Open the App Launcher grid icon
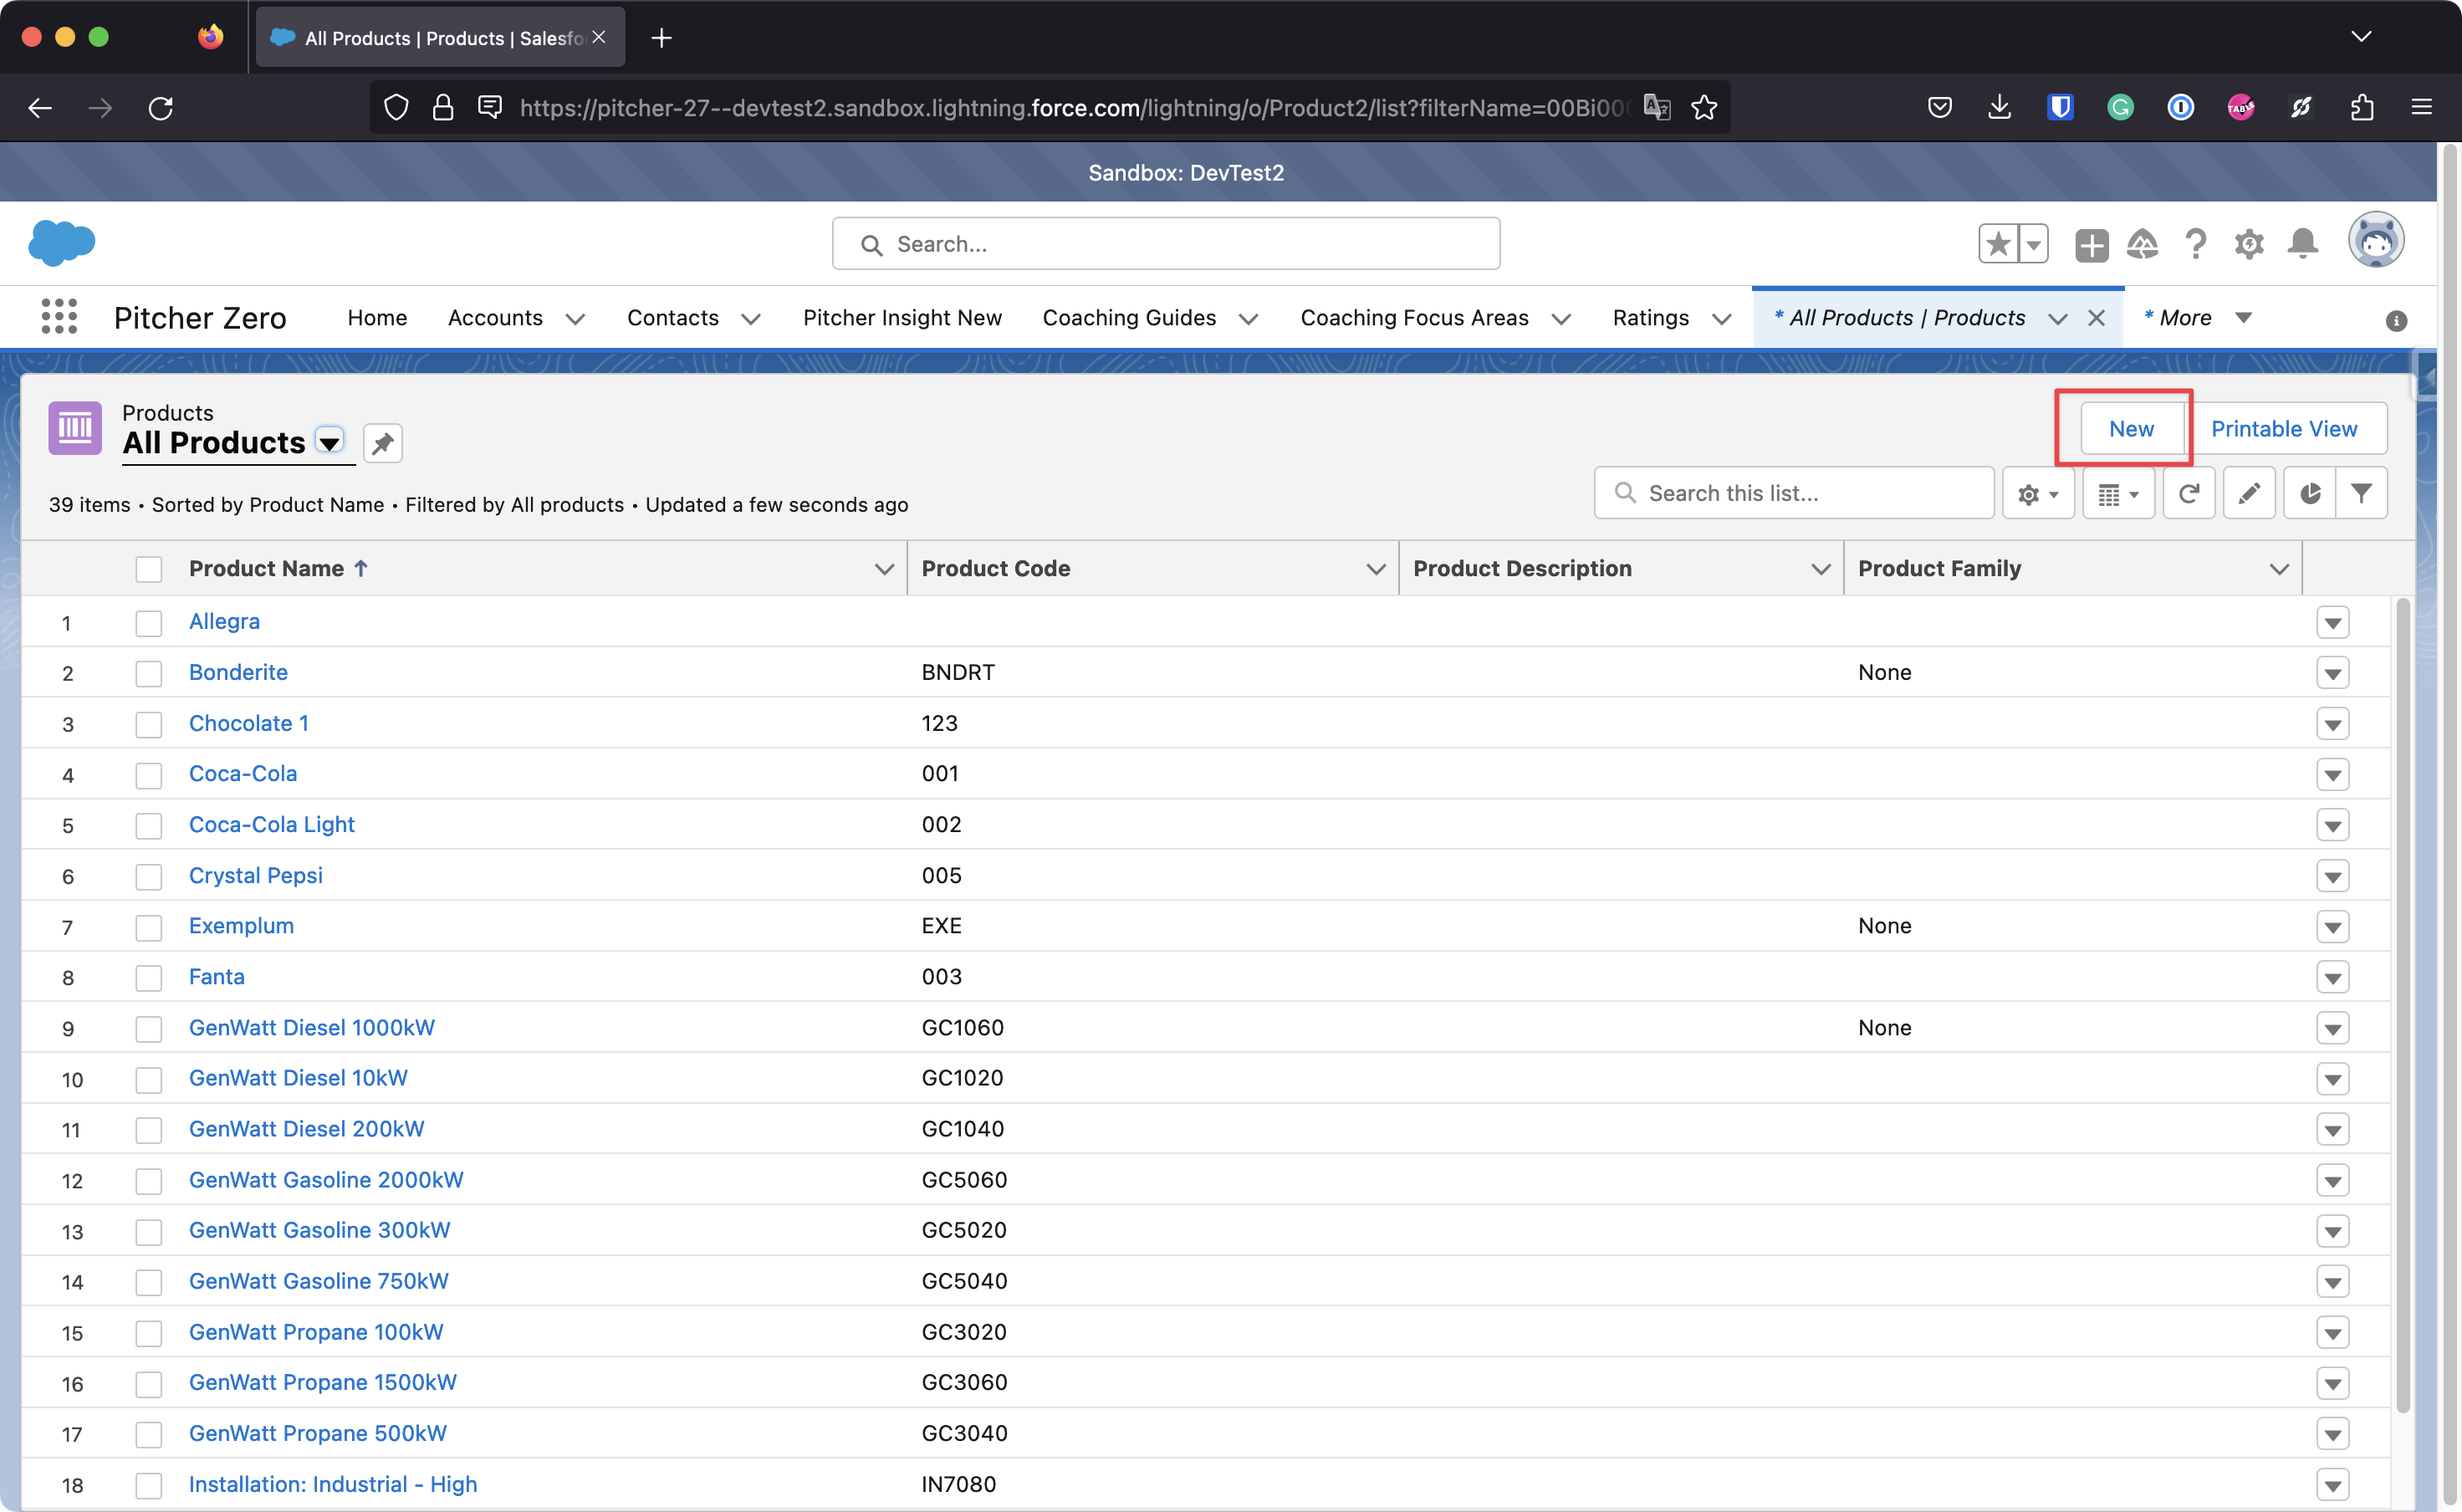This screenshot has height=1512, width=2462. pos(59,317)
